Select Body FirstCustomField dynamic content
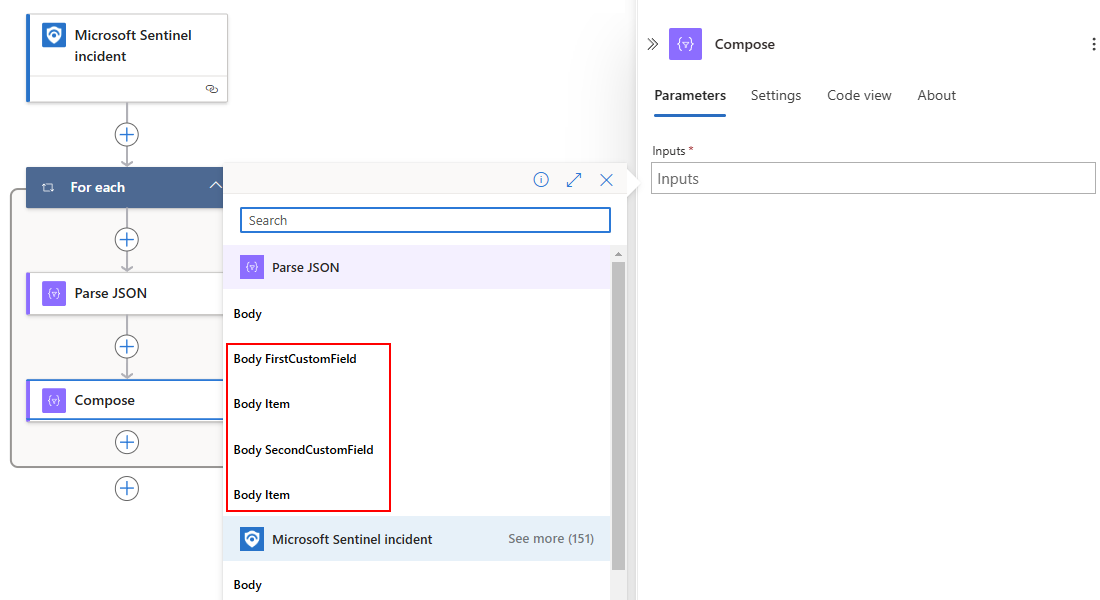This screenshot has height=600, width=1100. [x=295, y=359]
